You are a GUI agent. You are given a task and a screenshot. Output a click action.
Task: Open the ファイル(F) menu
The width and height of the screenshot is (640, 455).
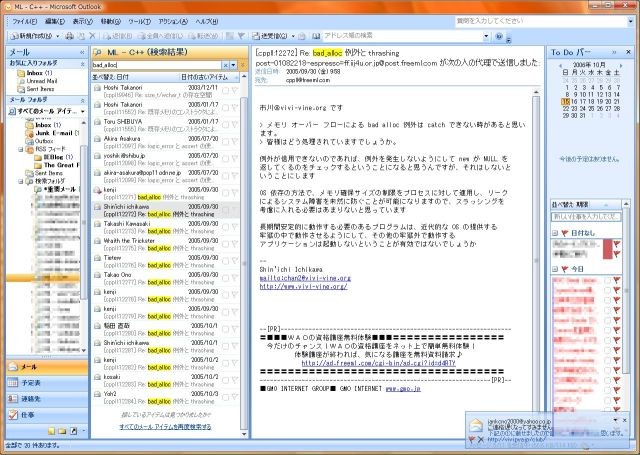click(x=24, y=22)
